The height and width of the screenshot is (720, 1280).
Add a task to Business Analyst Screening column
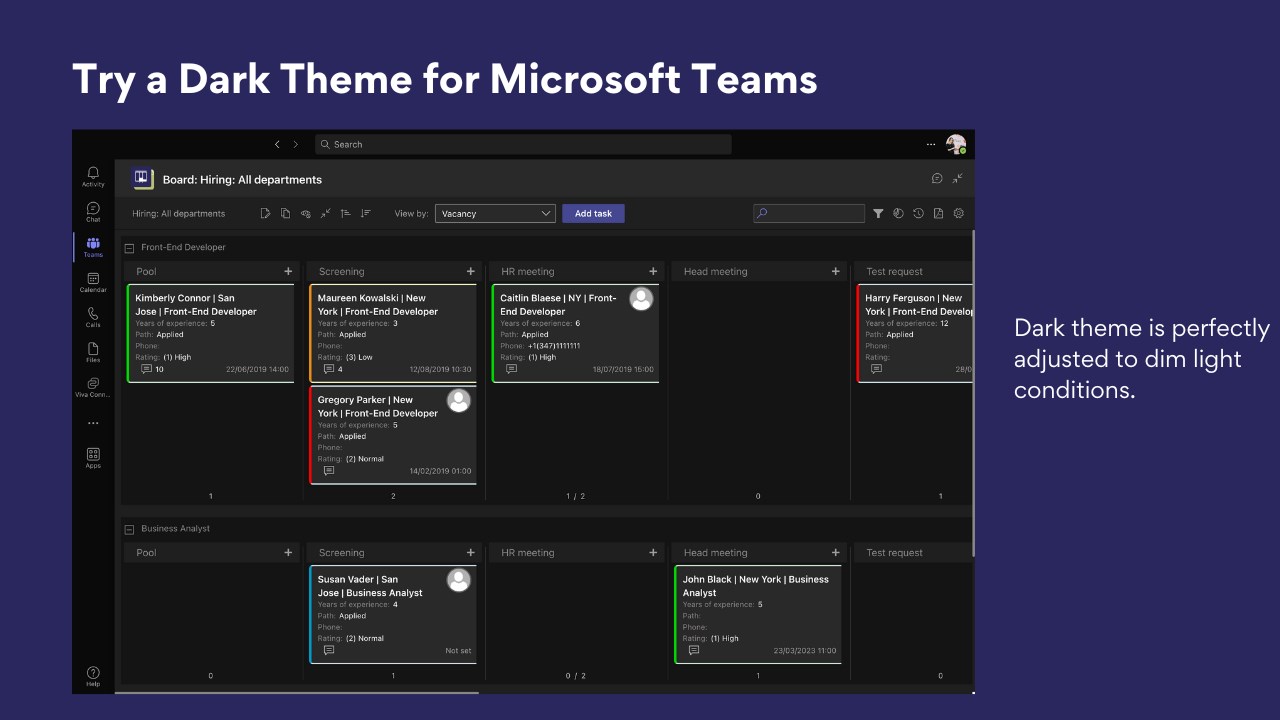point(471,552)
